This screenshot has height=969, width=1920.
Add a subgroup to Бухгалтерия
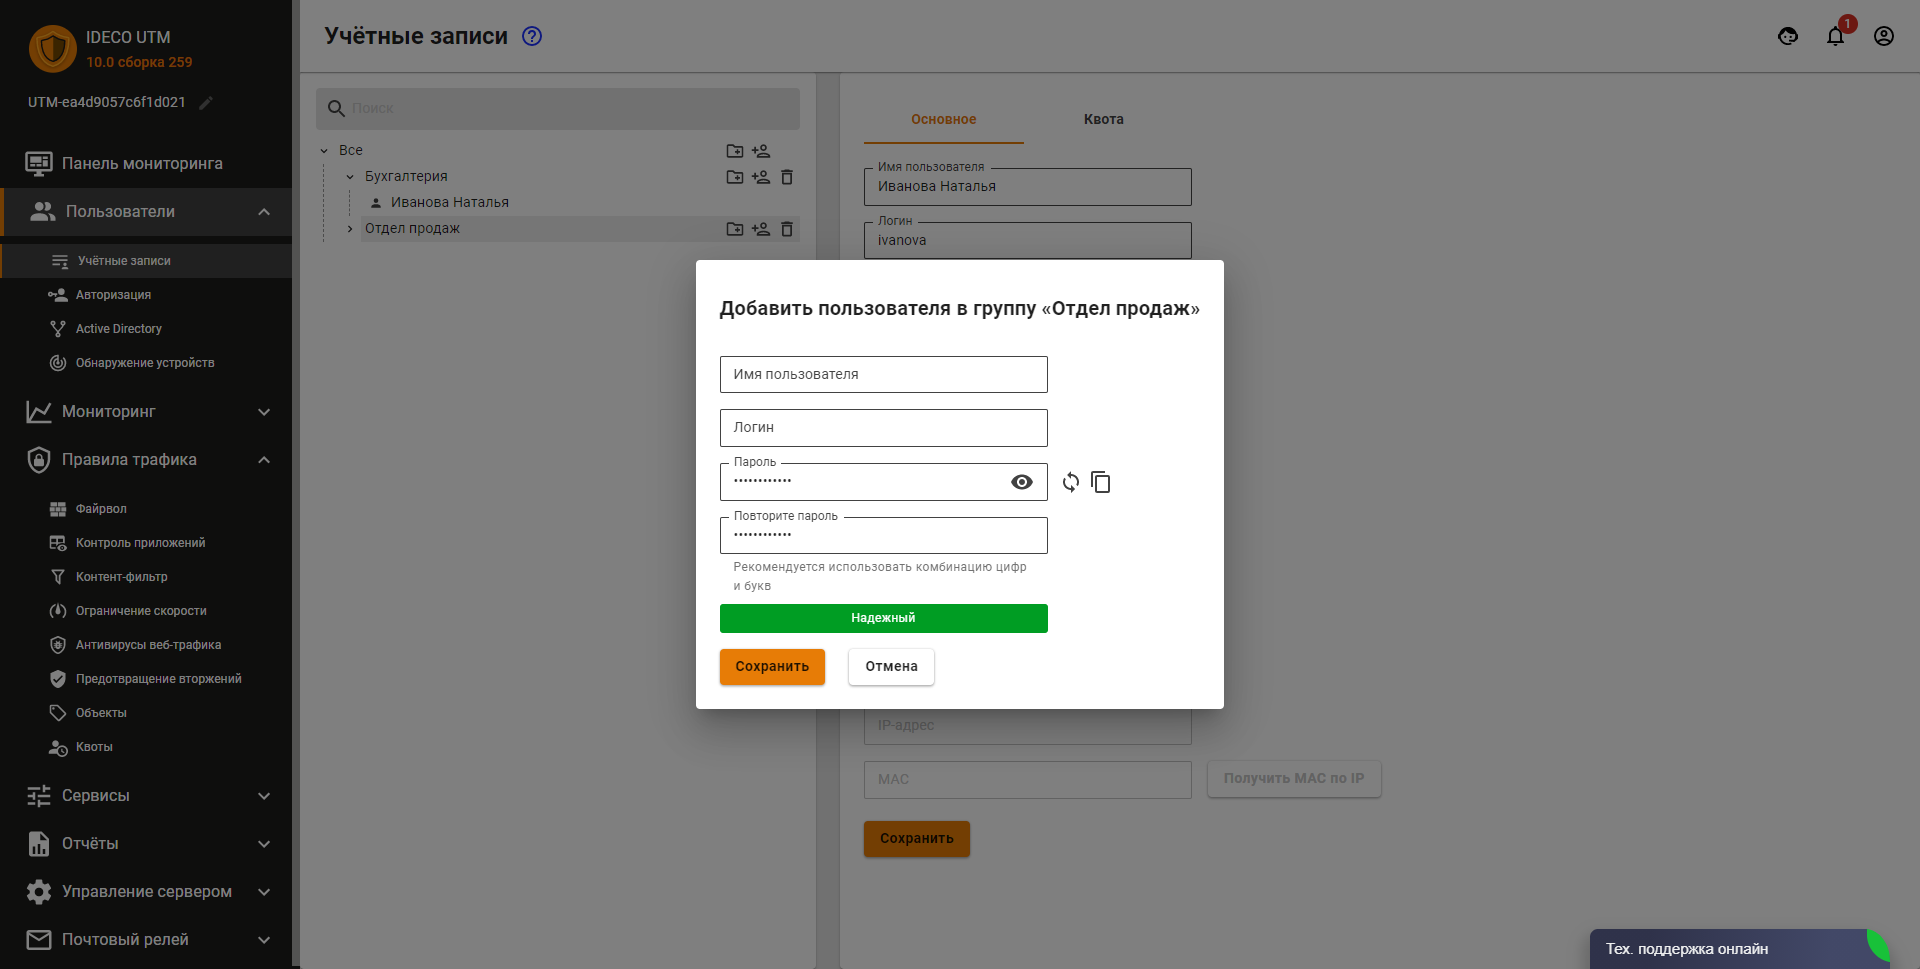click(735, 177)
